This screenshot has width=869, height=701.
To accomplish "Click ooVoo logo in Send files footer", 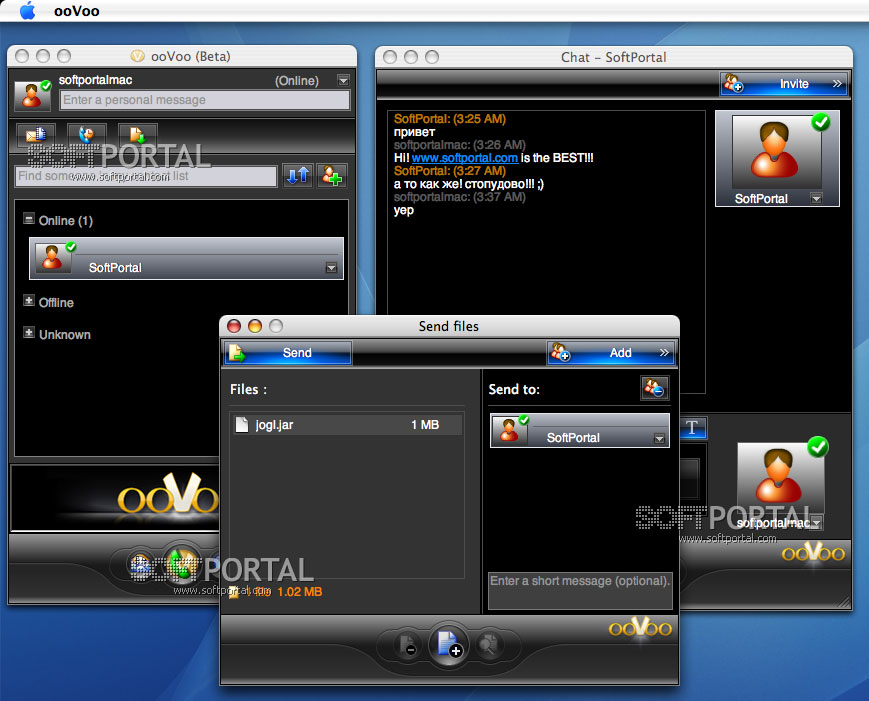I will coord(640,628).
